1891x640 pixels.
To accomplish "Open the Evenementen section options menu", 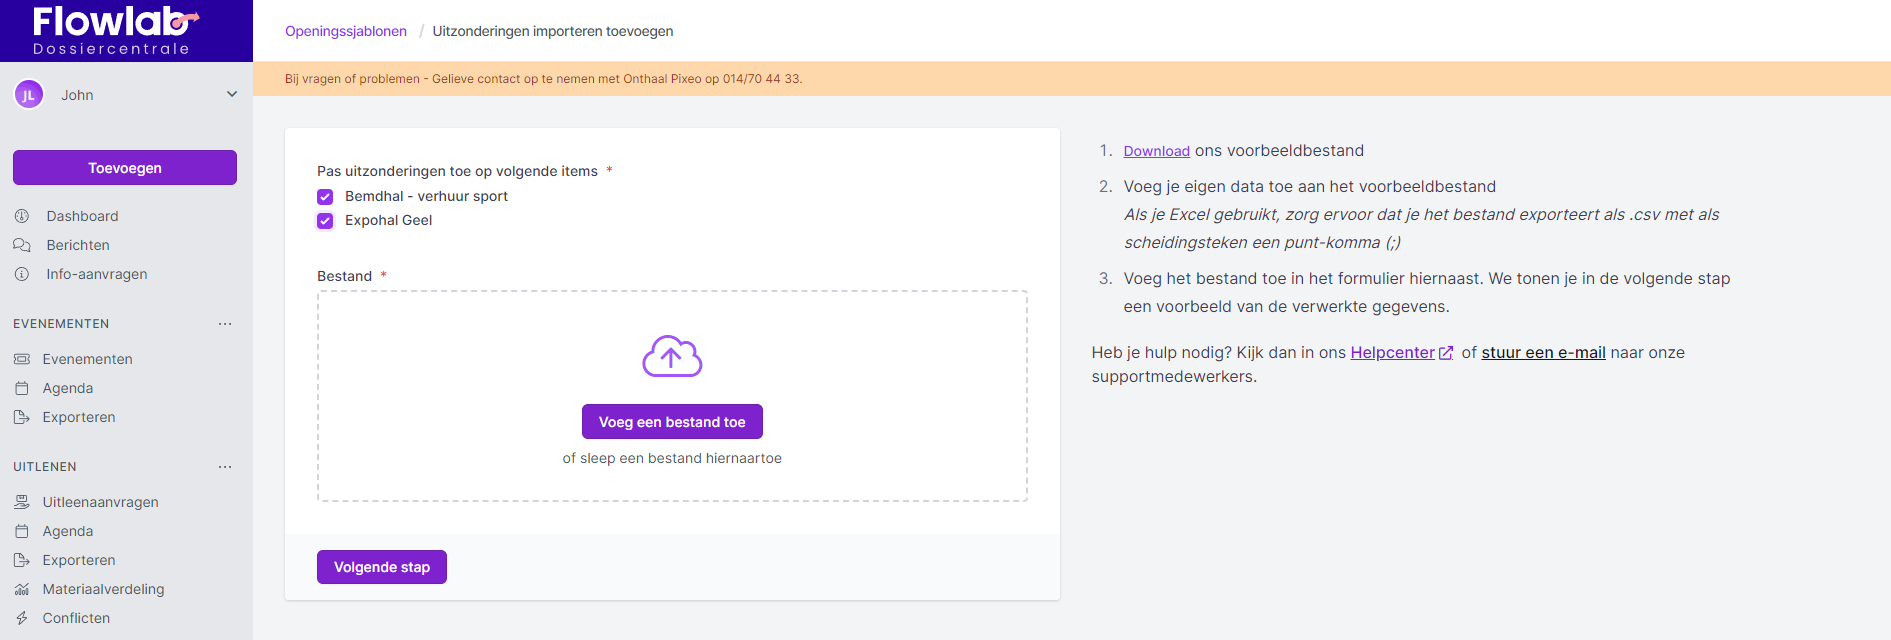I will pos(225,324).
